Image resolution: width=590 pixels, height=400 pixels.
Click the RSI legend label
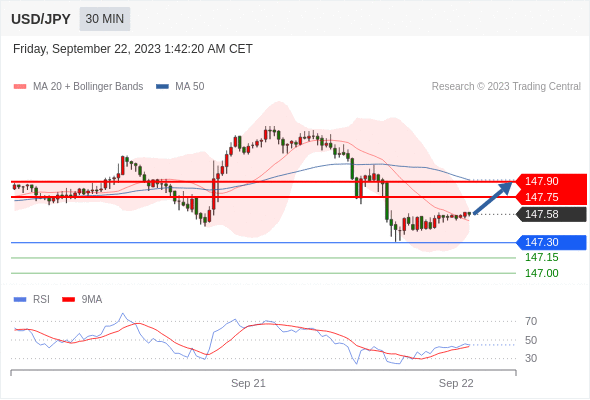(x=41, y=300)
